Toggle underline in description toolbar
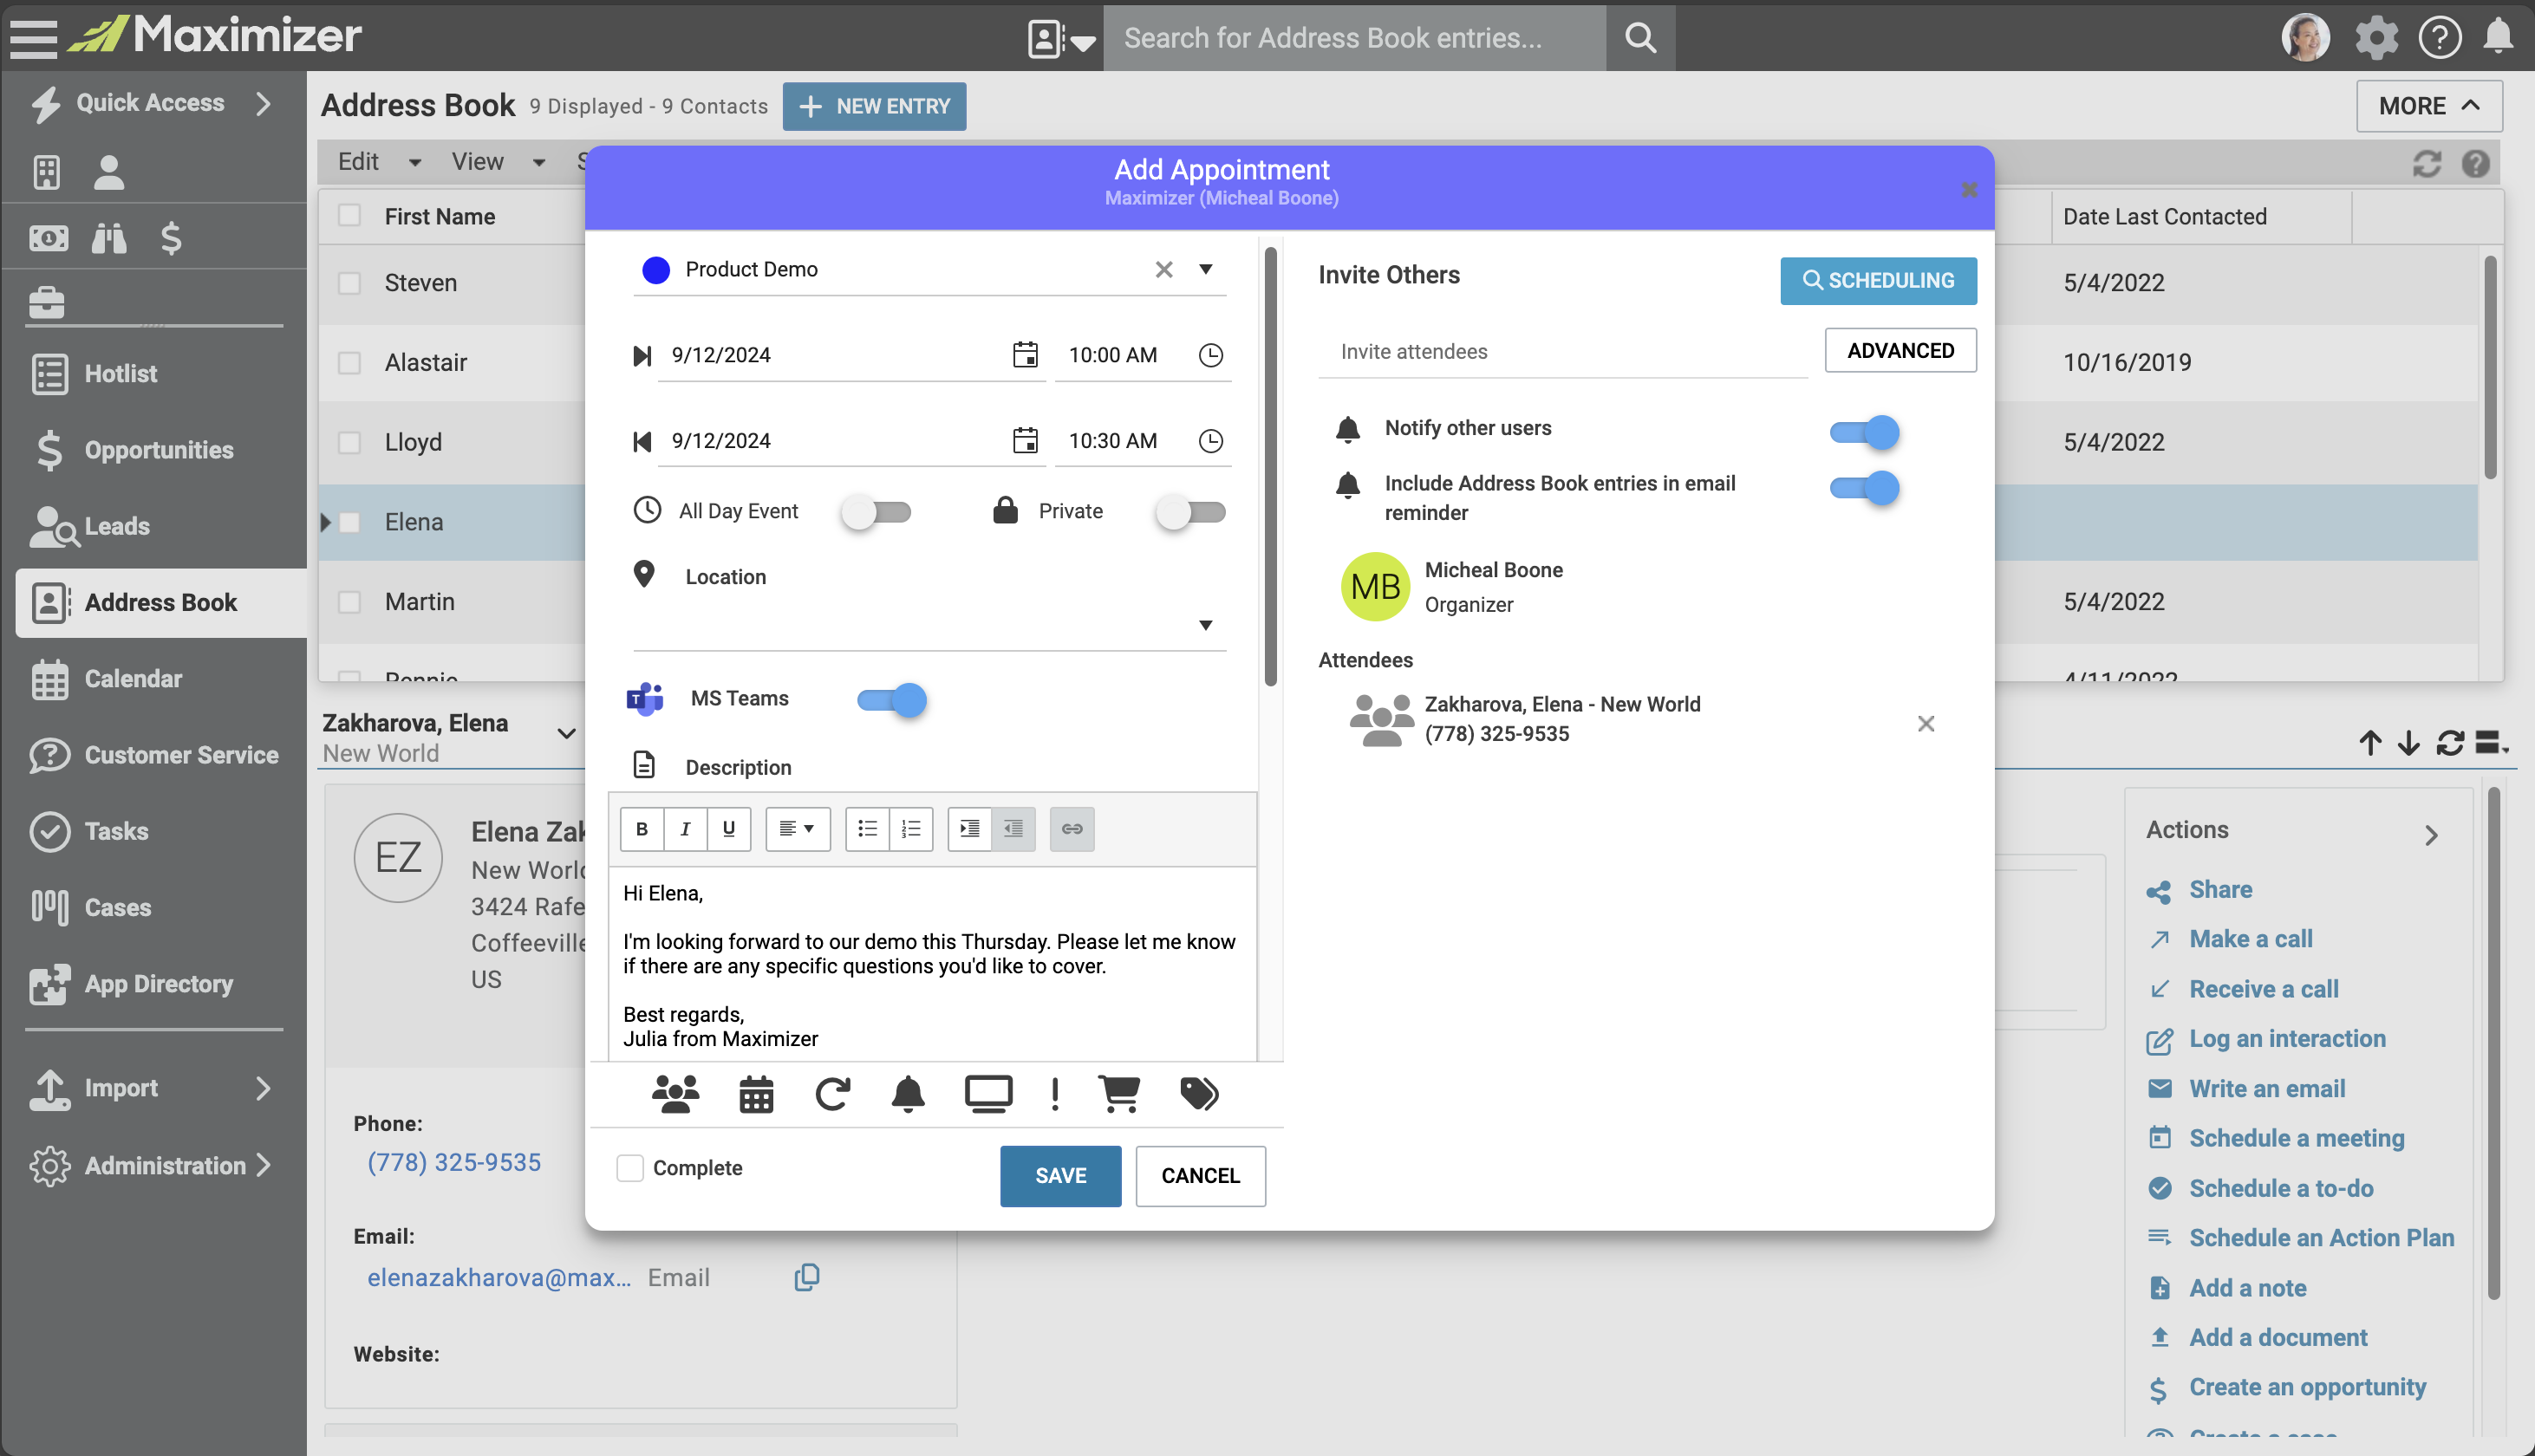Viewport: 2535px width, 1456px height. click(728, 828)
